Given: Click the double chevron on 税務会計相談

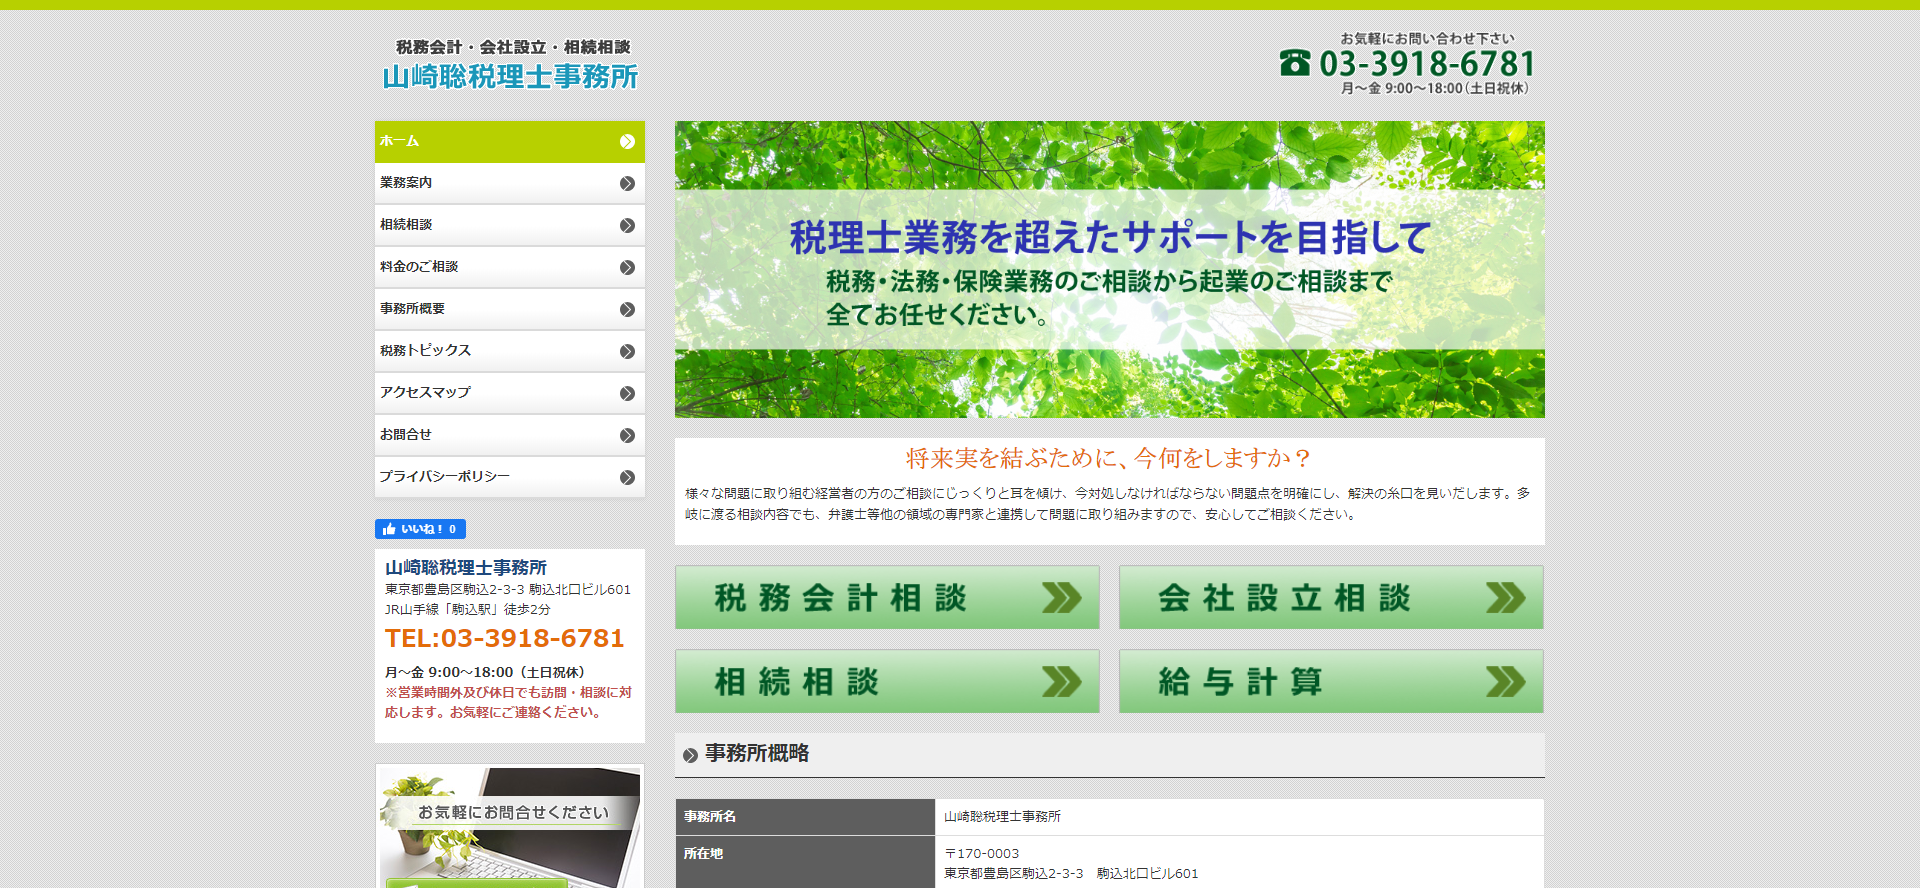Looking at the screenshot, I should [x=1061, y=598].
